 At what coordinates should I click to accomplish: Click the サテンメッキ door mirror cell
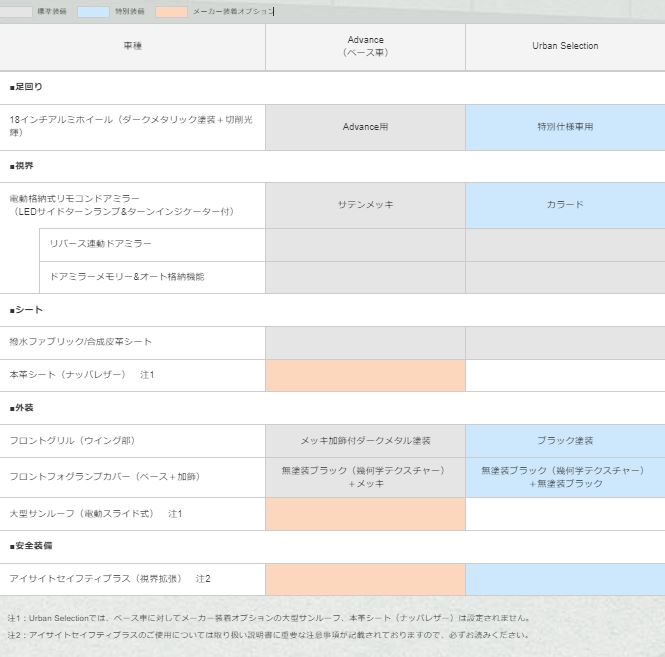(365, 205)
